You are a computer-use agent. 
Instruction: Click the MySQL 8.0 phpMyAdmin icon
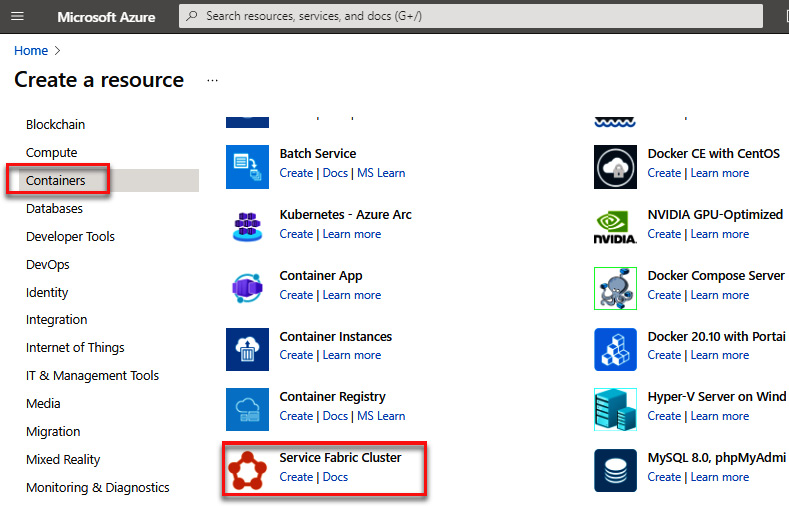tap(615, 470)
